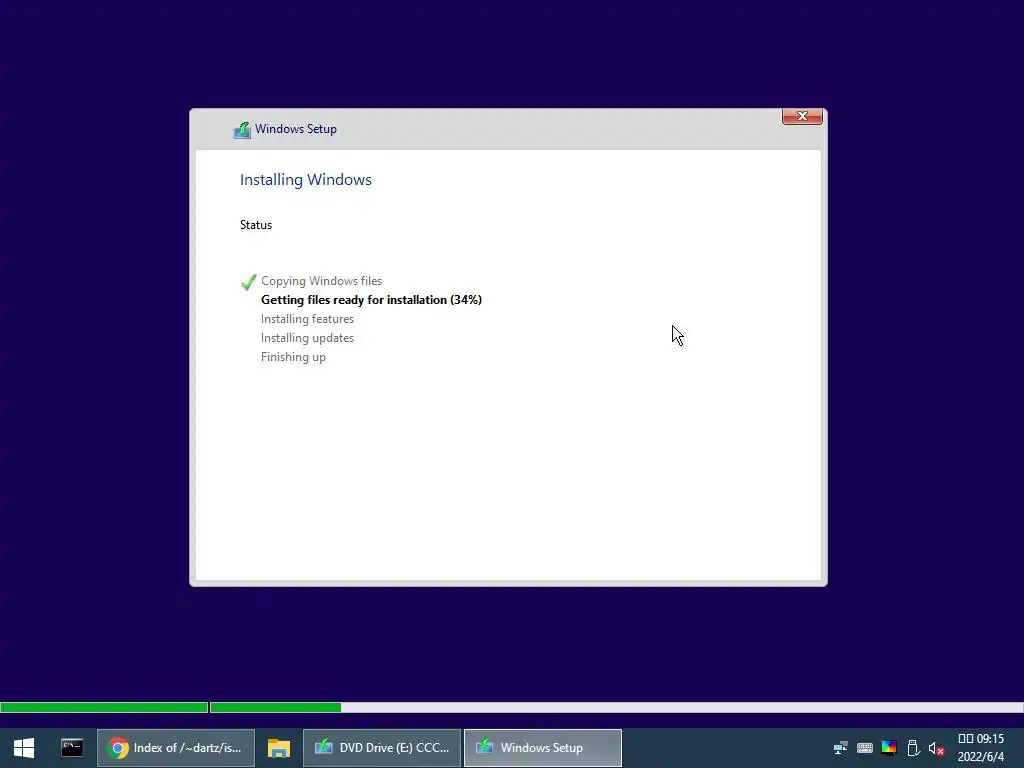The image size is (1024, 768).
Task: Click the rainbow color display tray icon
Action: click(889, 748)
